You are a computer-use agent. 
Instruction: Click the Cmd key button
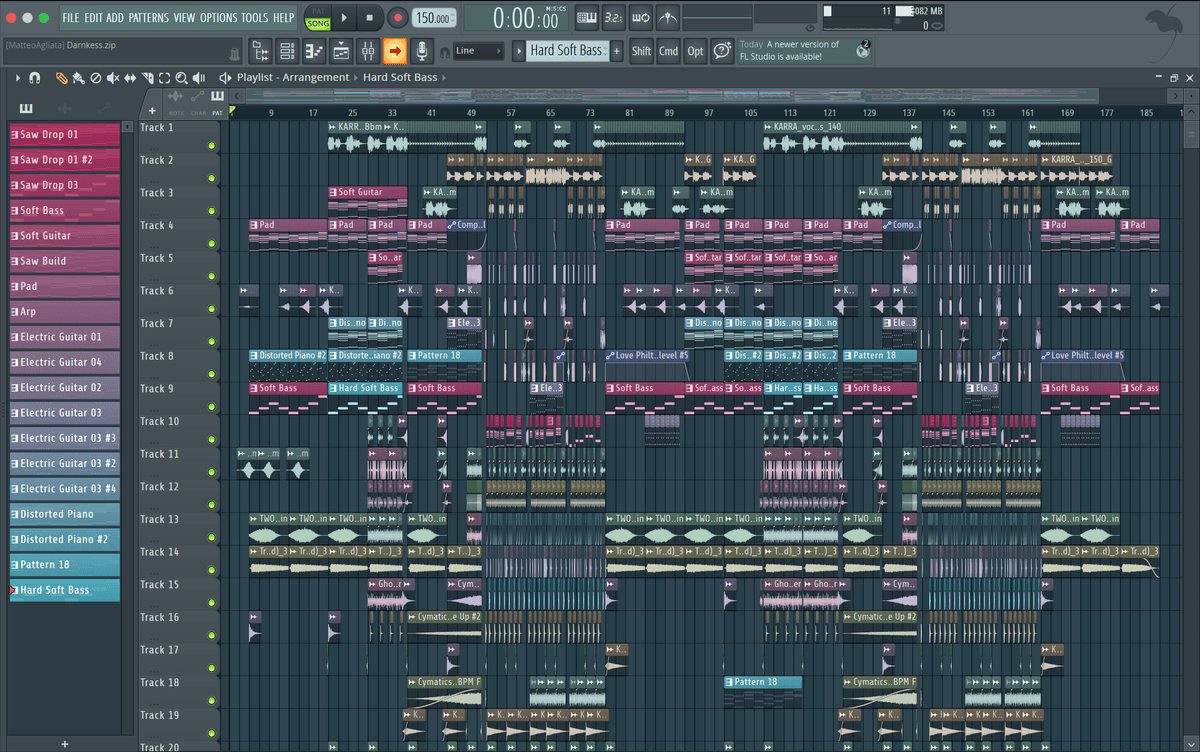tap(668, 51)
